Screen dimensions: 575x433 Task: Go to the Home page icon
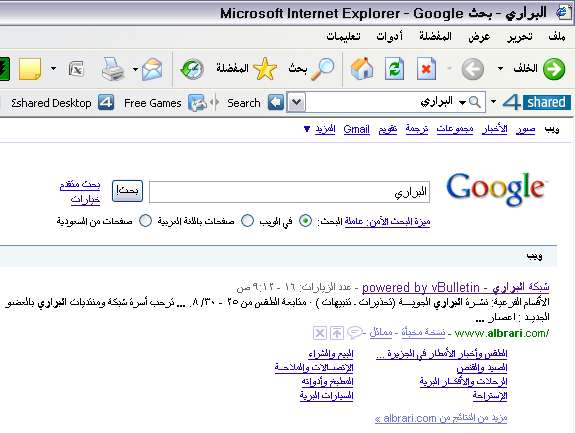(362, 69)
